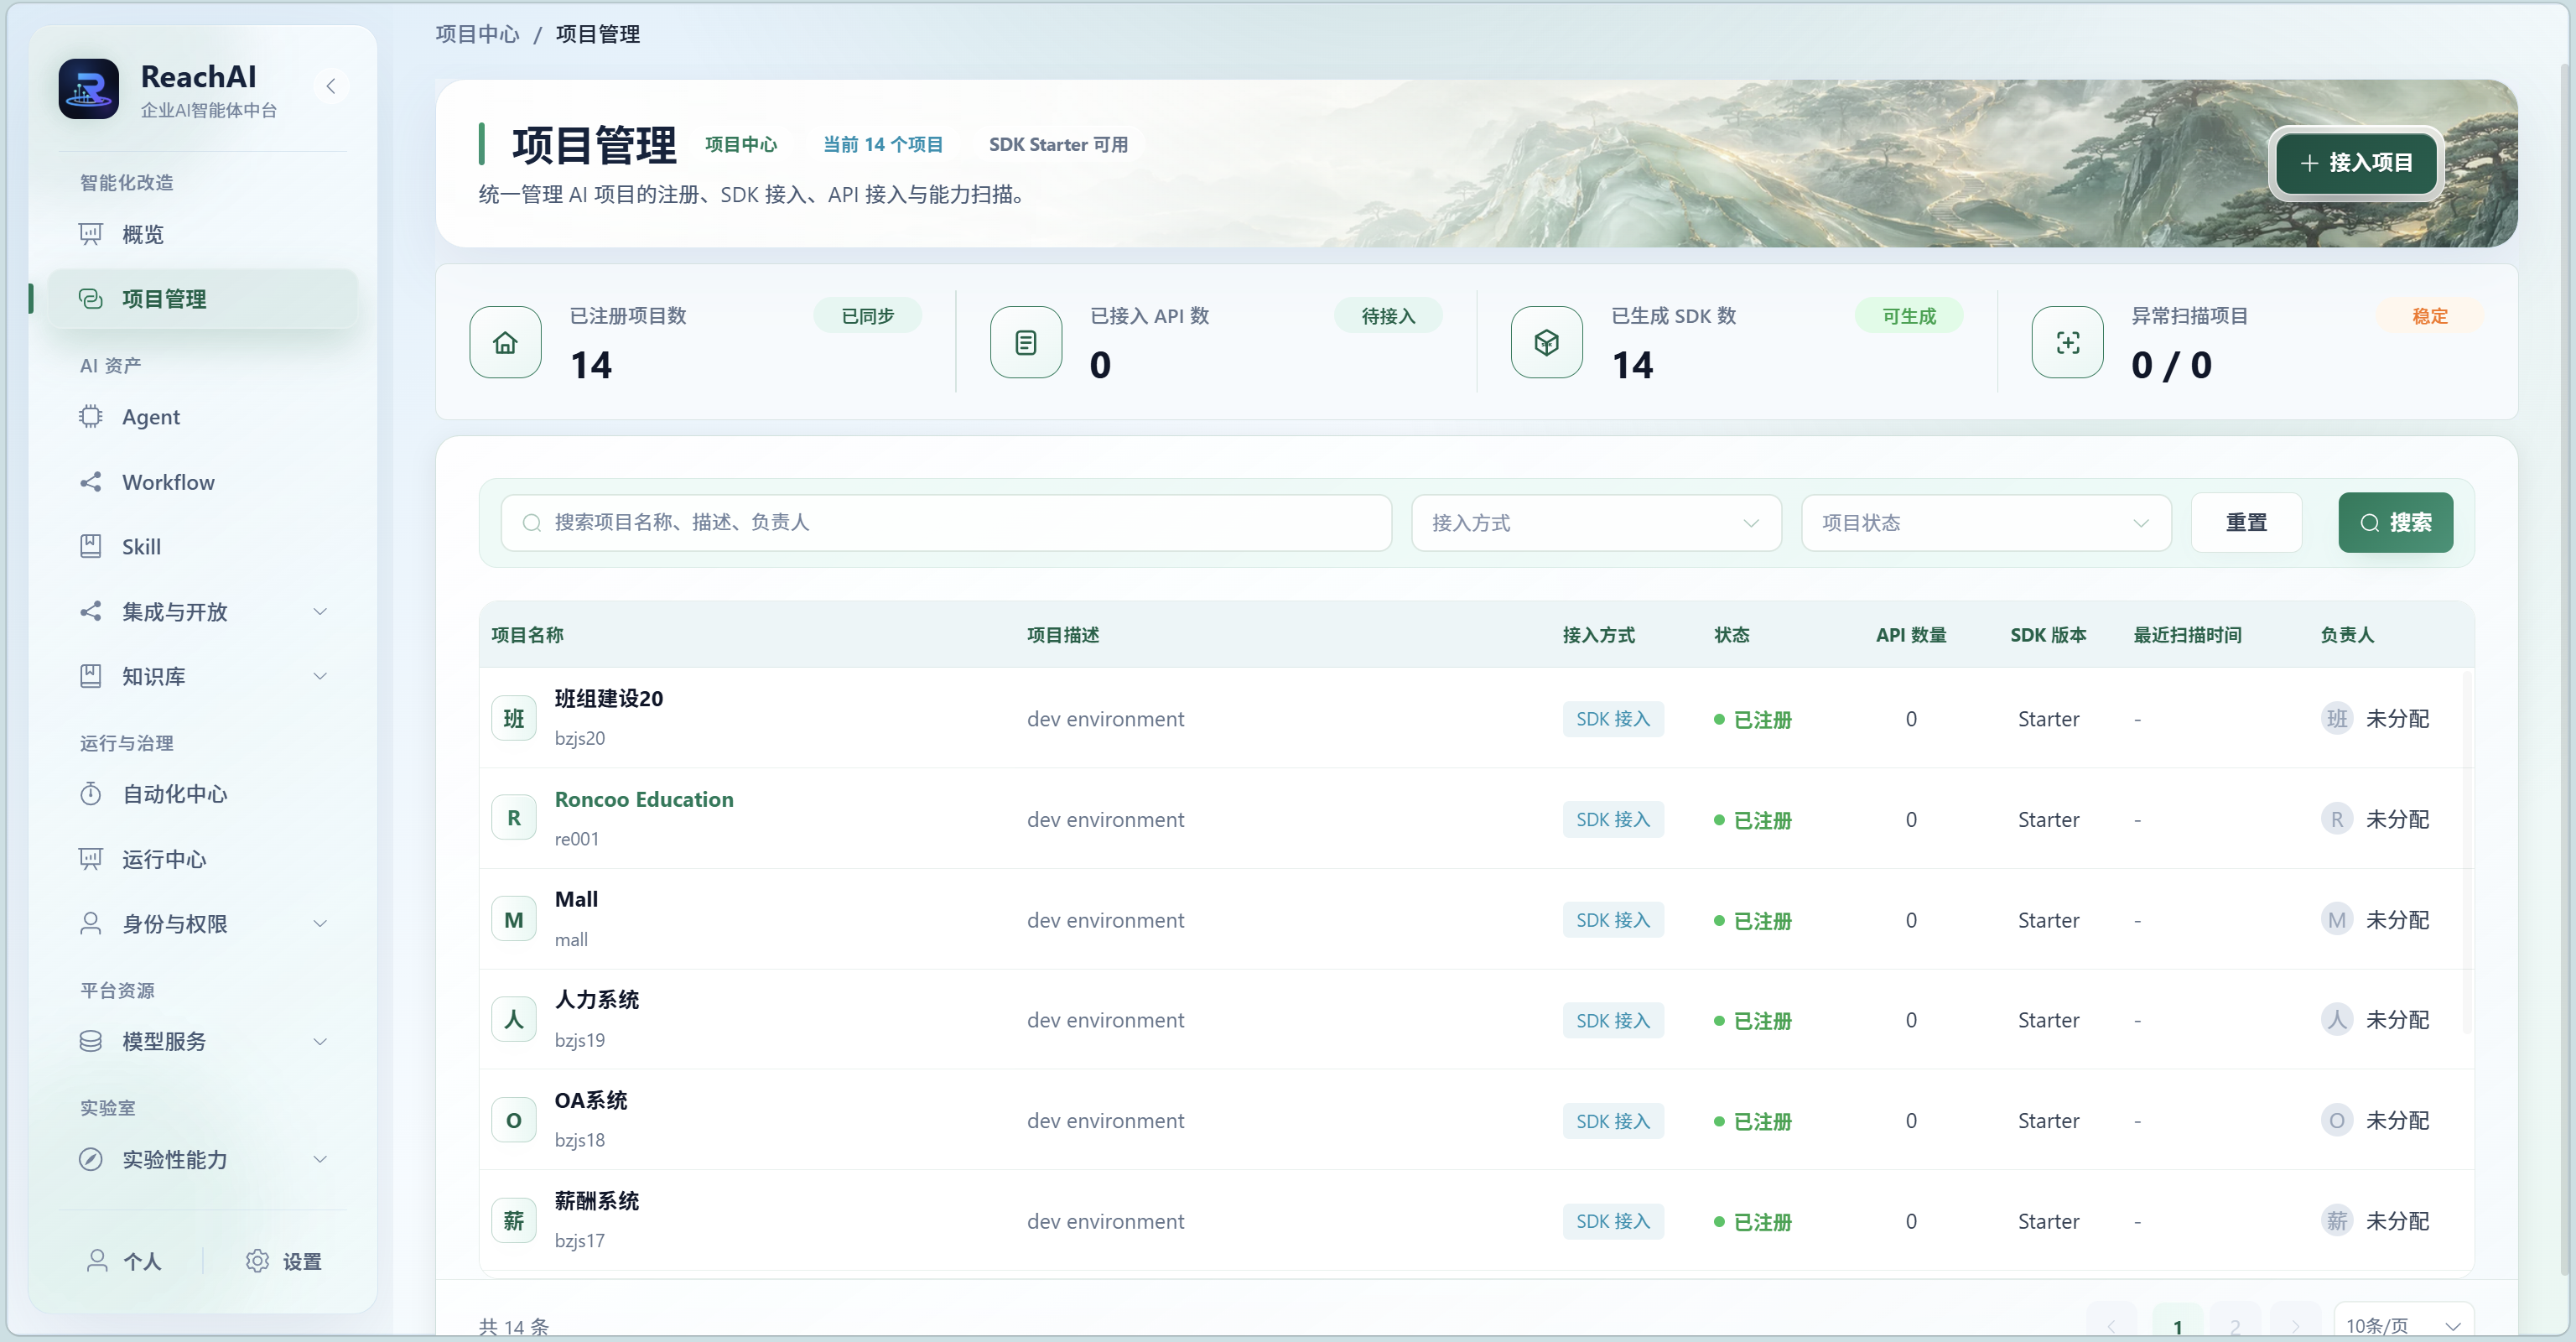Open the Mall project
2576x1342 pixels.
point(576,899)
